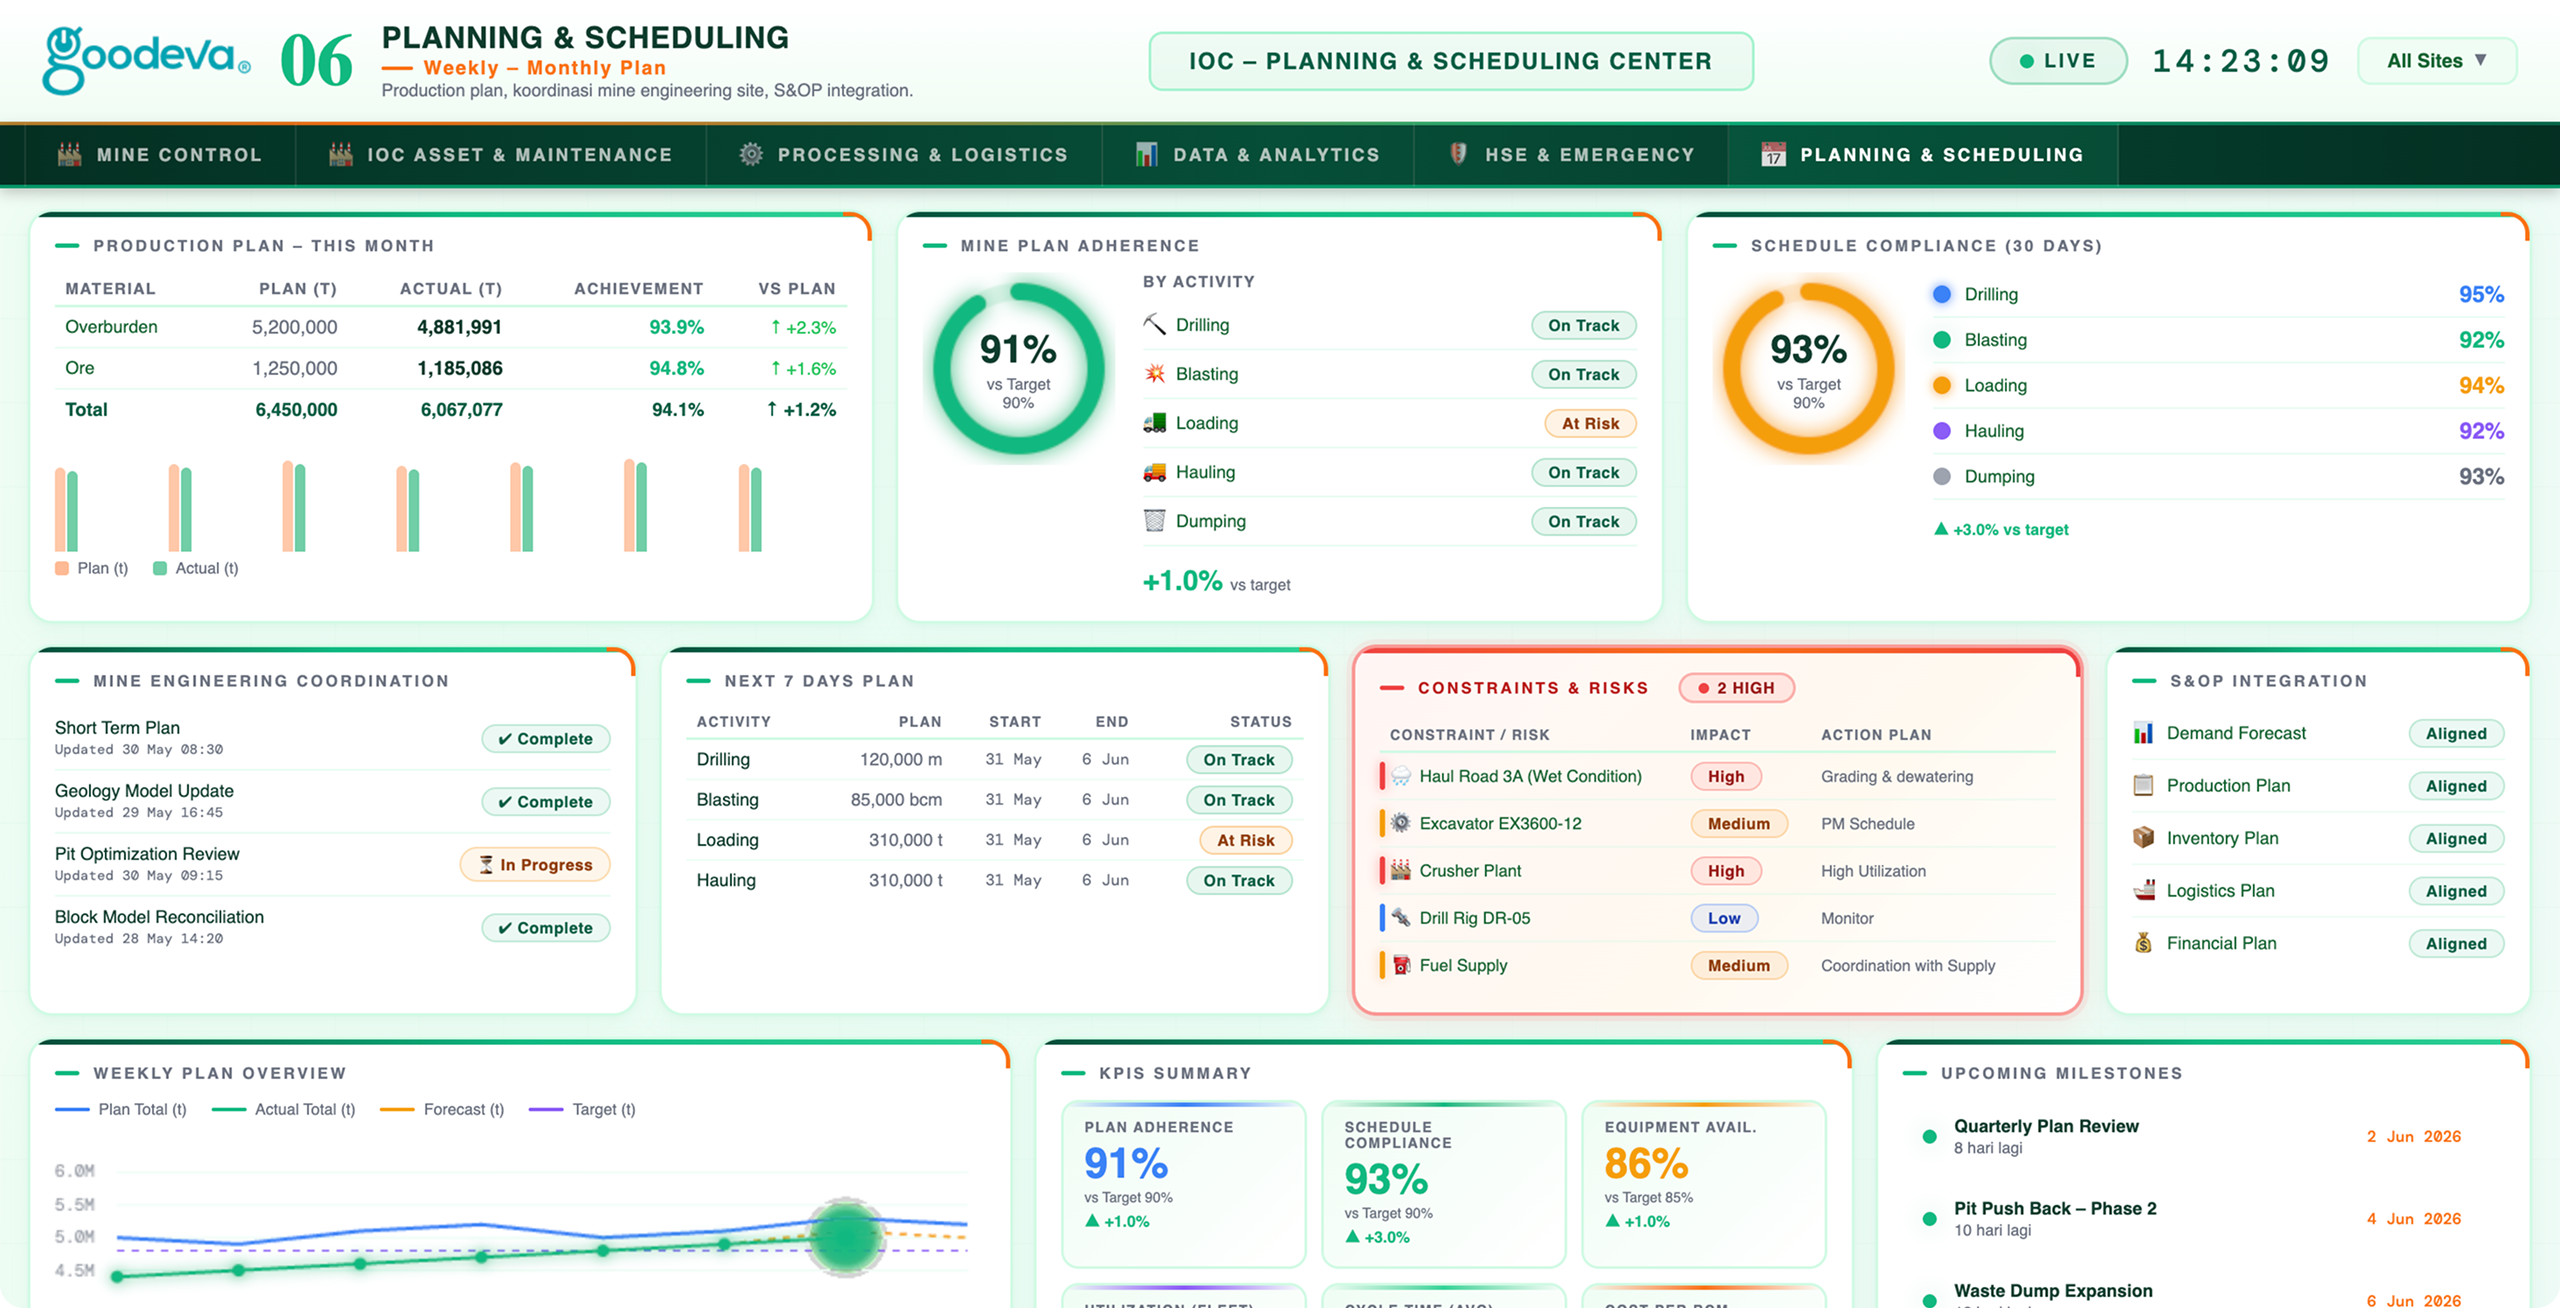Click Geology Model Update entry
Screen dimensions: 2560x1308
(332, 801)
